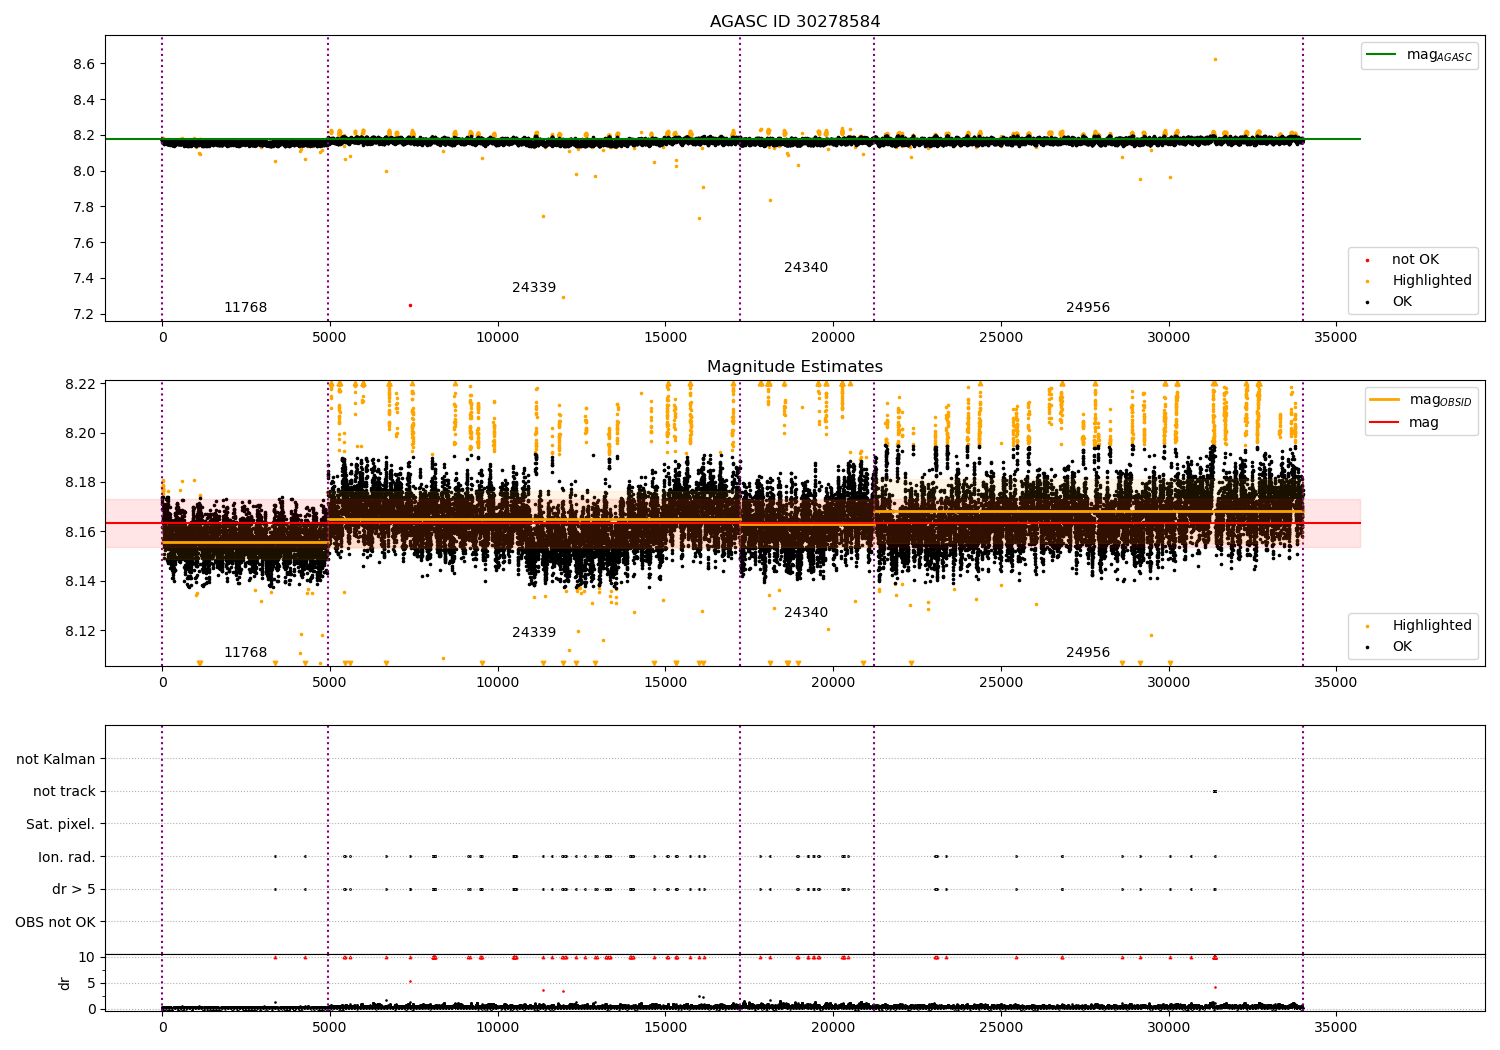Click OBSID label "24340" in the top plot
This screenshot has height=1050, width=1500.
[x=806, y=268]
